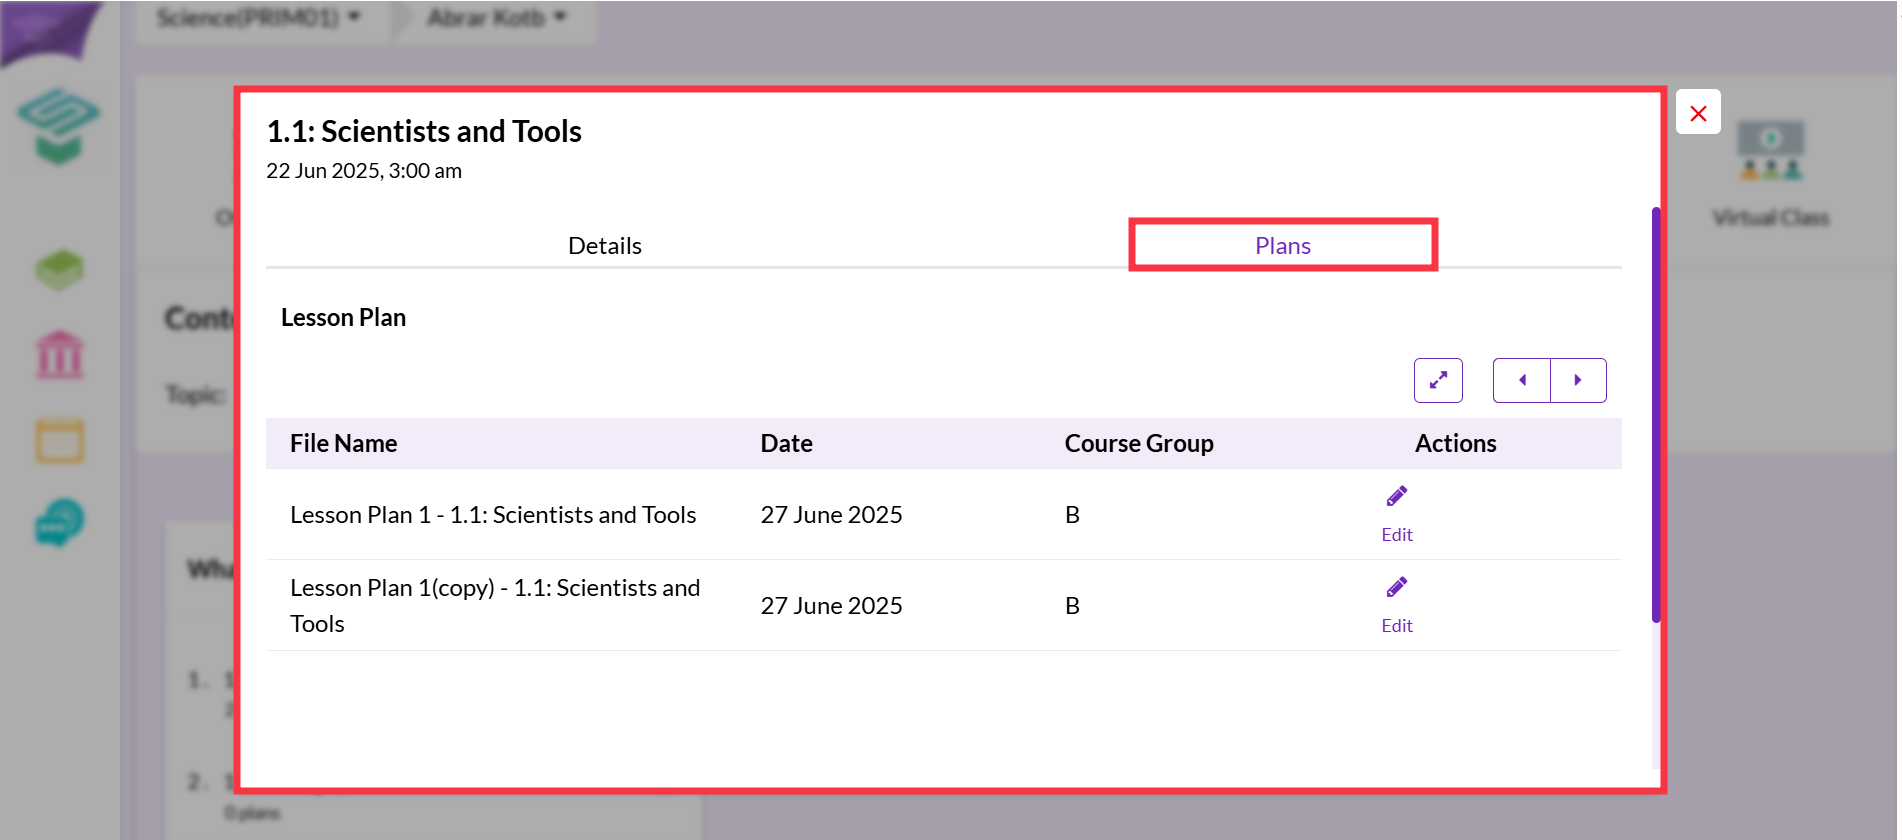
Task: Edit Lesson Plan 1(copy) pencil icon
Action: tap(1397, 587)
